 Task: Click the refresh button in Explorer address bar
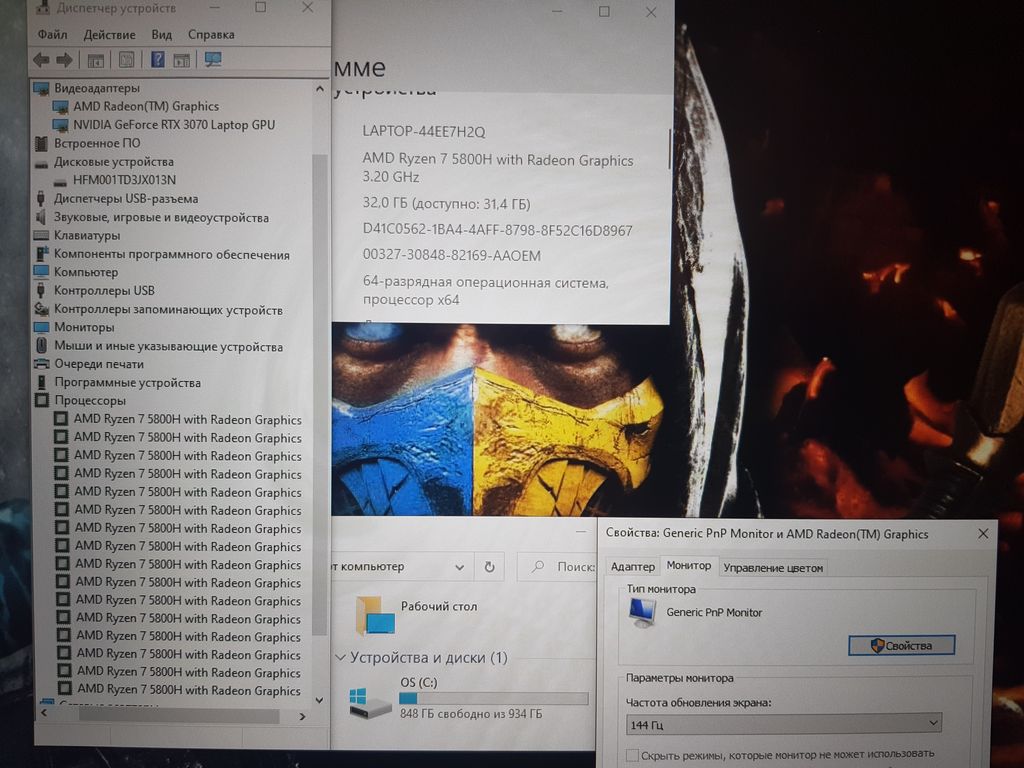[x=489, y=567]
